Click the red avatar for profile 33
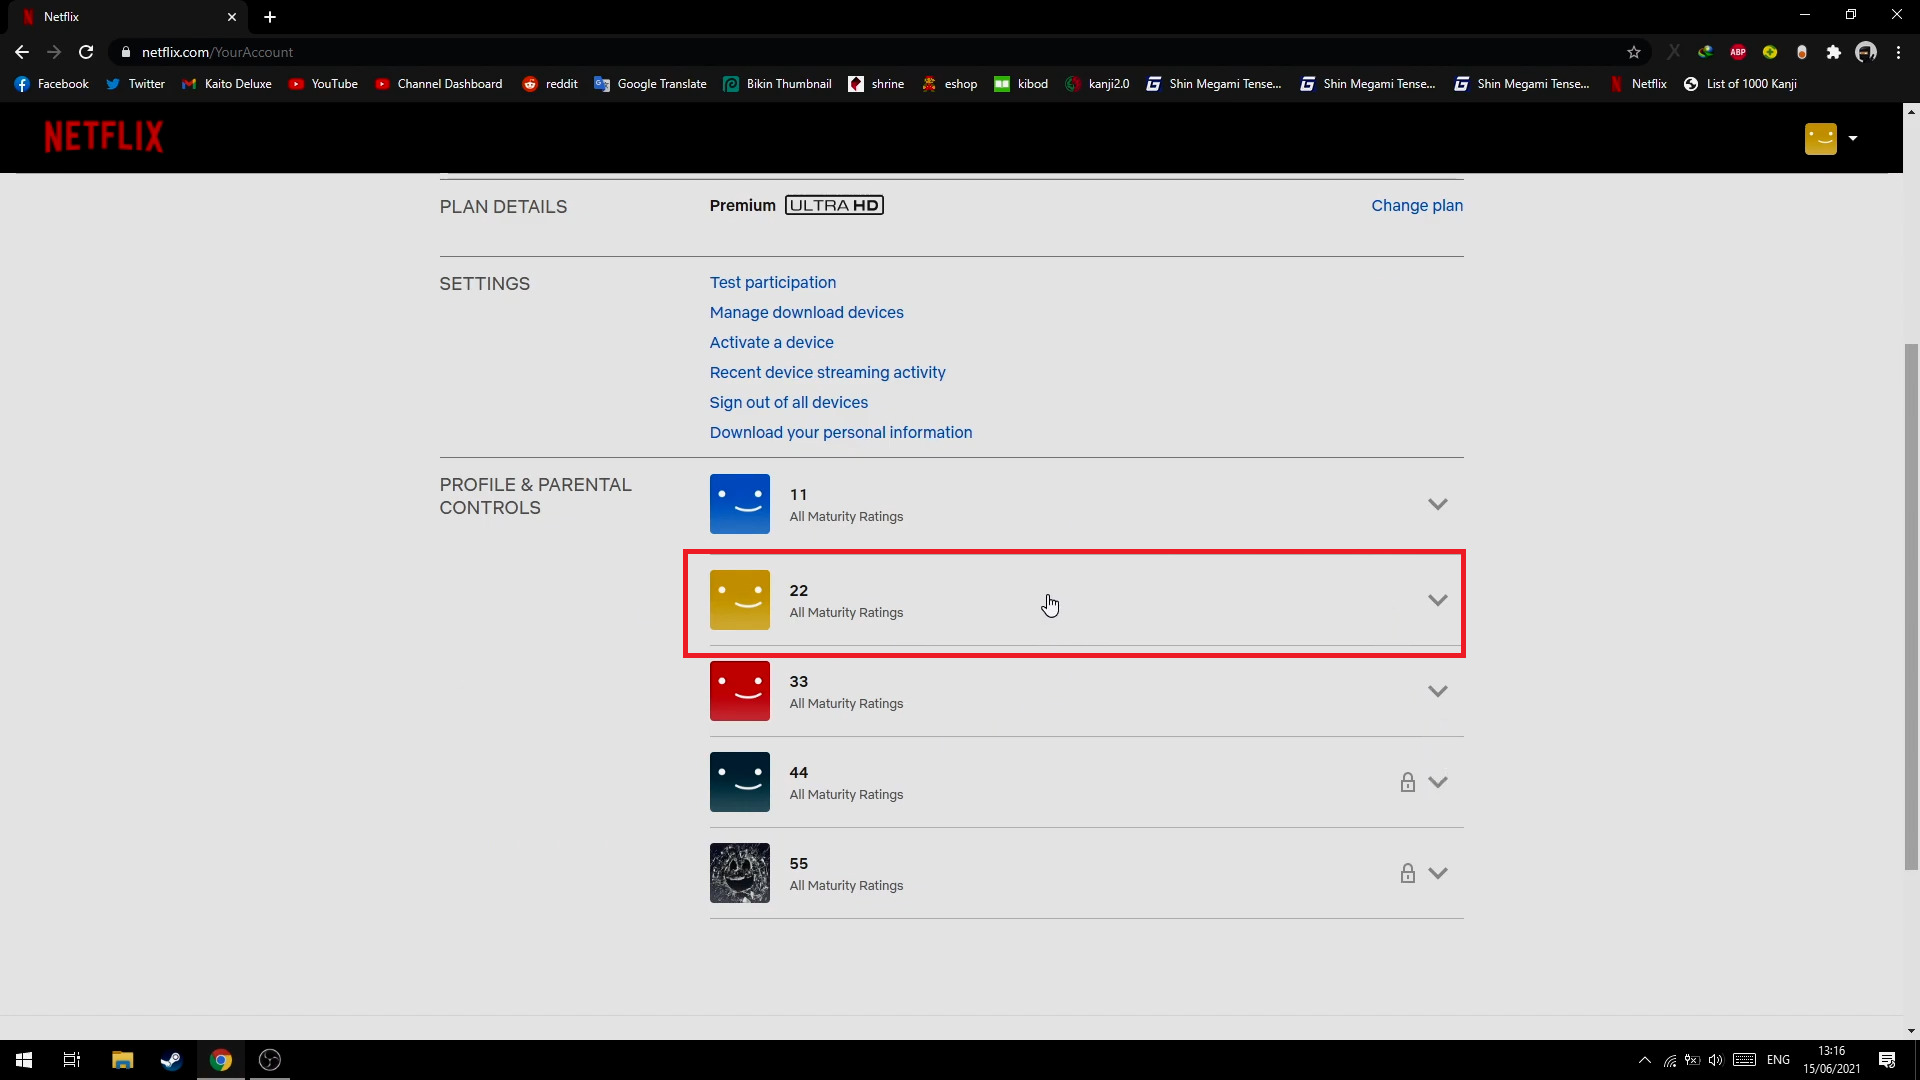Image resolution: width=1920 pixels, height=1080 pixels. [x=739, y=691]
